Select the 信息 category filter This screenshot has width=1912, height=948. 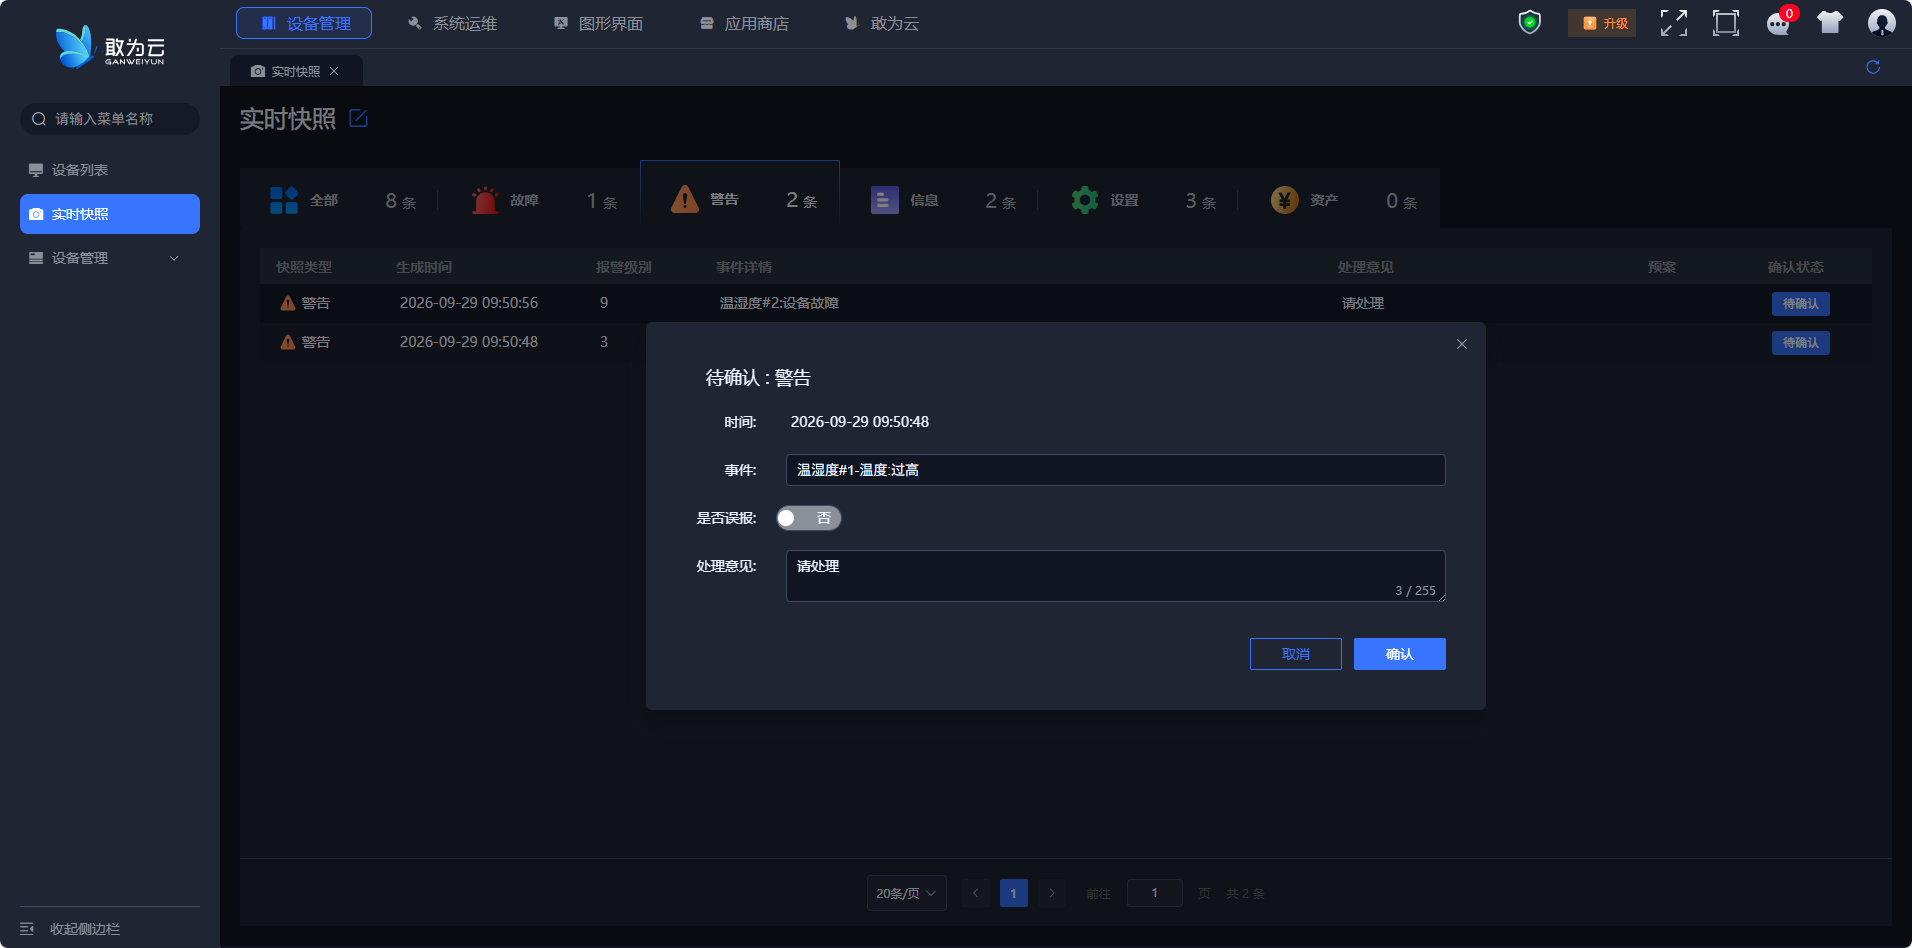click(942, 200)
